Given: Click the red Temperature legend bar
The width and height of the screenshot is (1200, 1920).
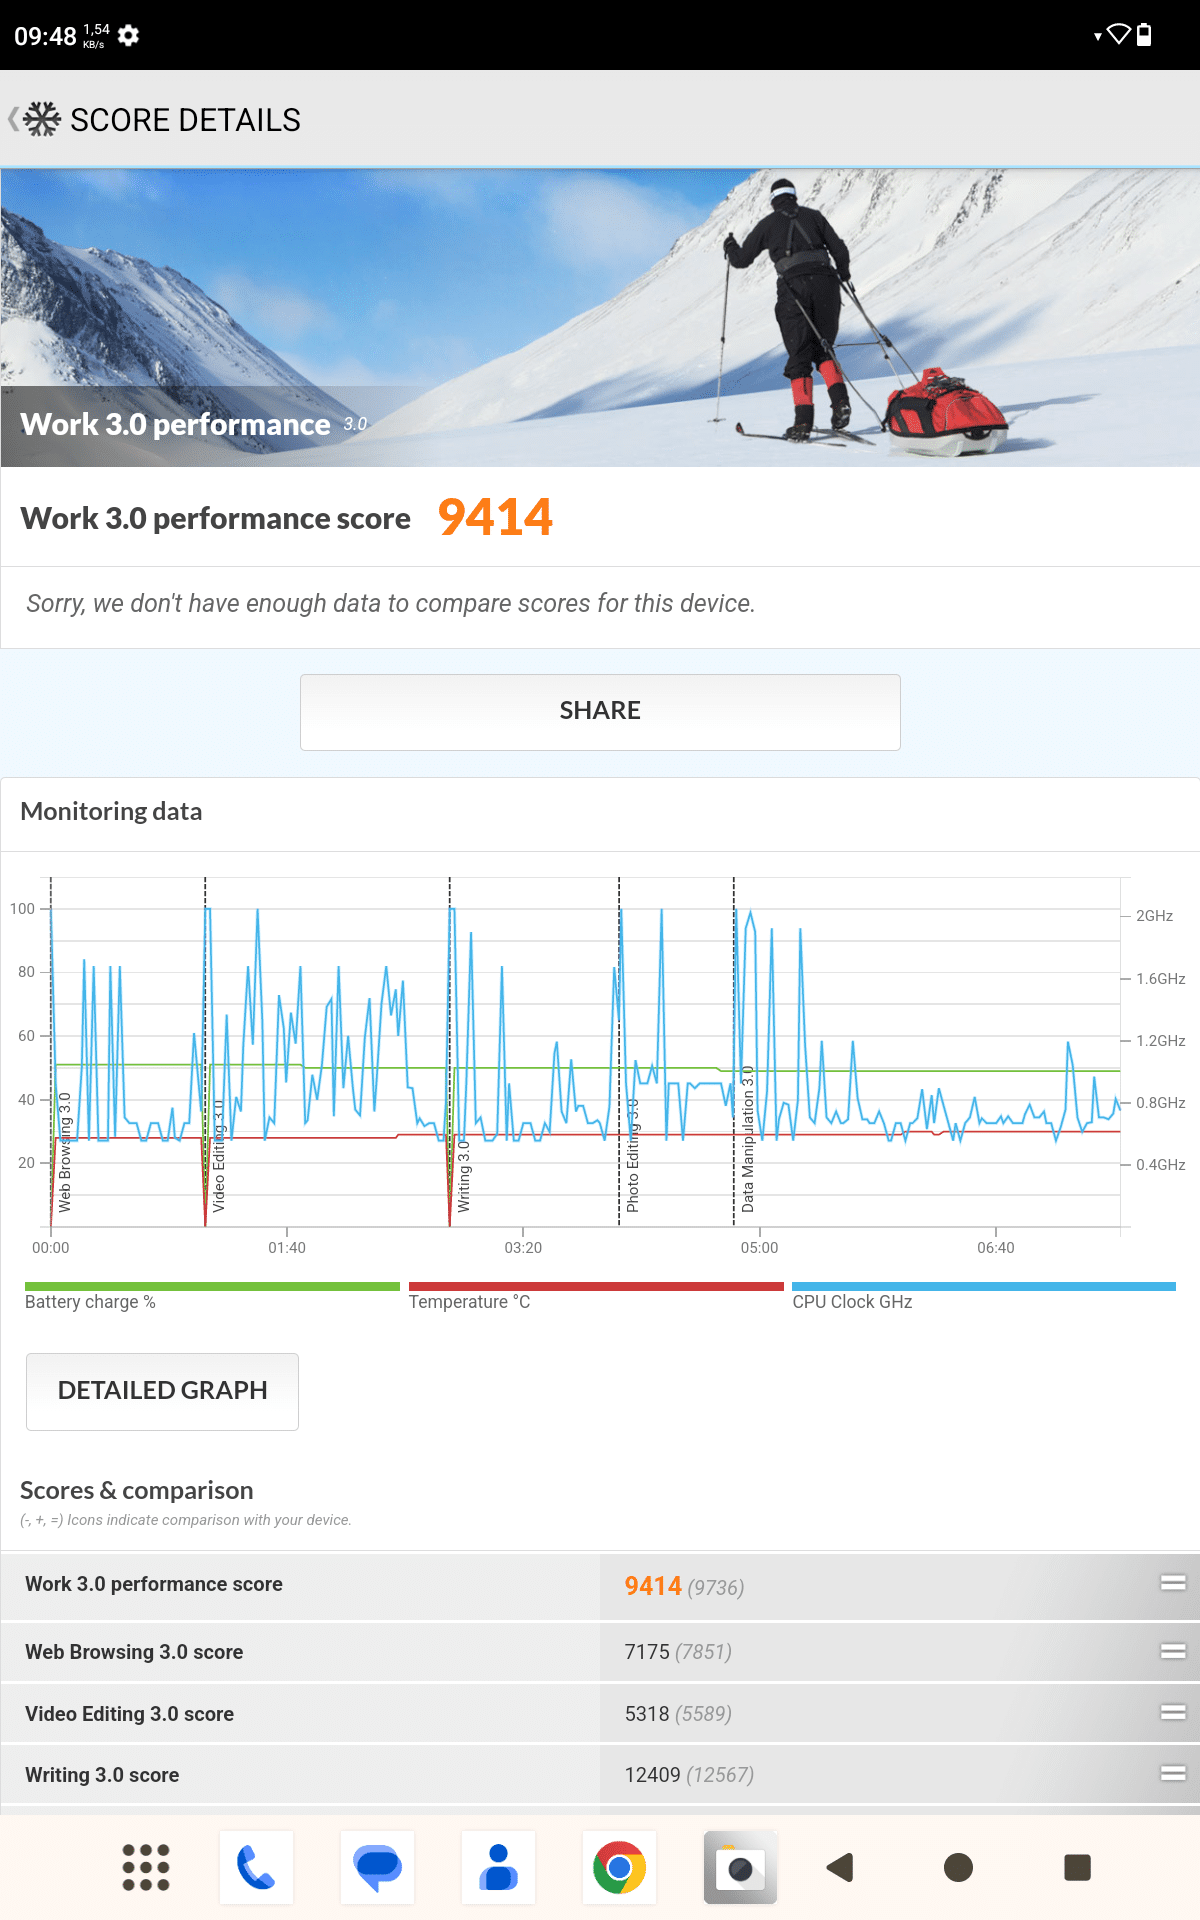Looking at the screenshot, I should click(596, 1287).
